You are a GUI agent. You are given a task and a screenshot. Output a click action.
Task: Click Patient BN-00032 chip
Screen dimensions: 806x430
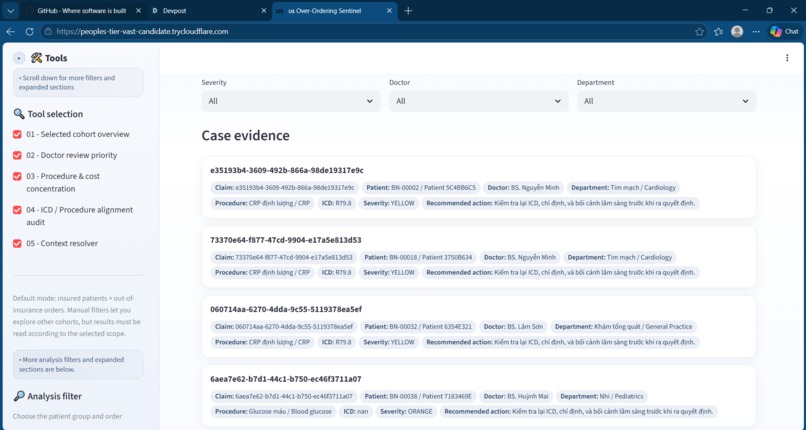click(x=418, y=327)
